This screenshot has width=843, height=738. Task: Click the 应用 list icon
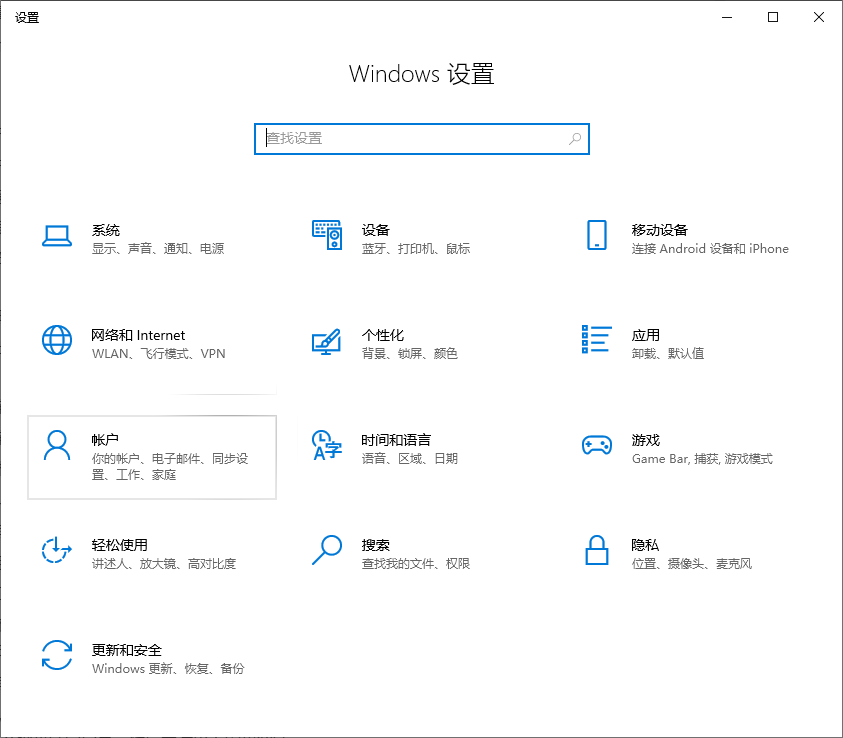[x=595, y=340]
